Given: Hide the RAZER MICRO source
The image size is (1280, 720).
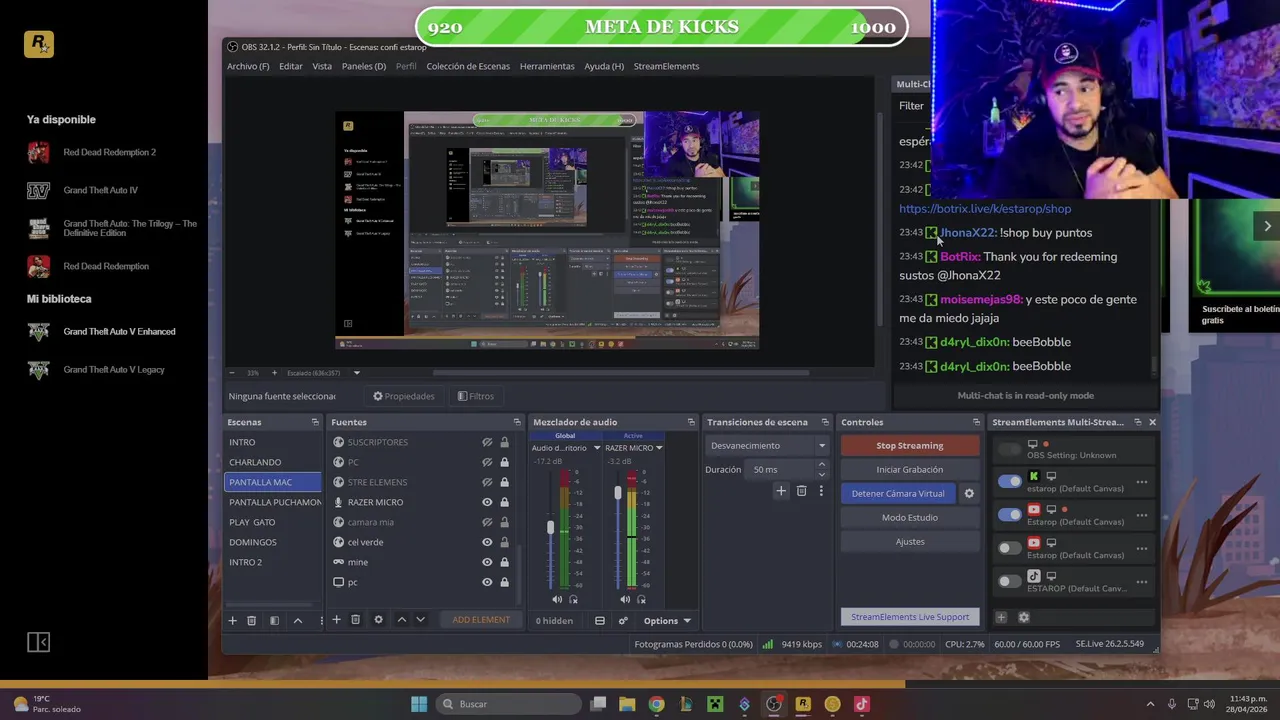Looking at the screenshot, I should (x=487, y=502).
